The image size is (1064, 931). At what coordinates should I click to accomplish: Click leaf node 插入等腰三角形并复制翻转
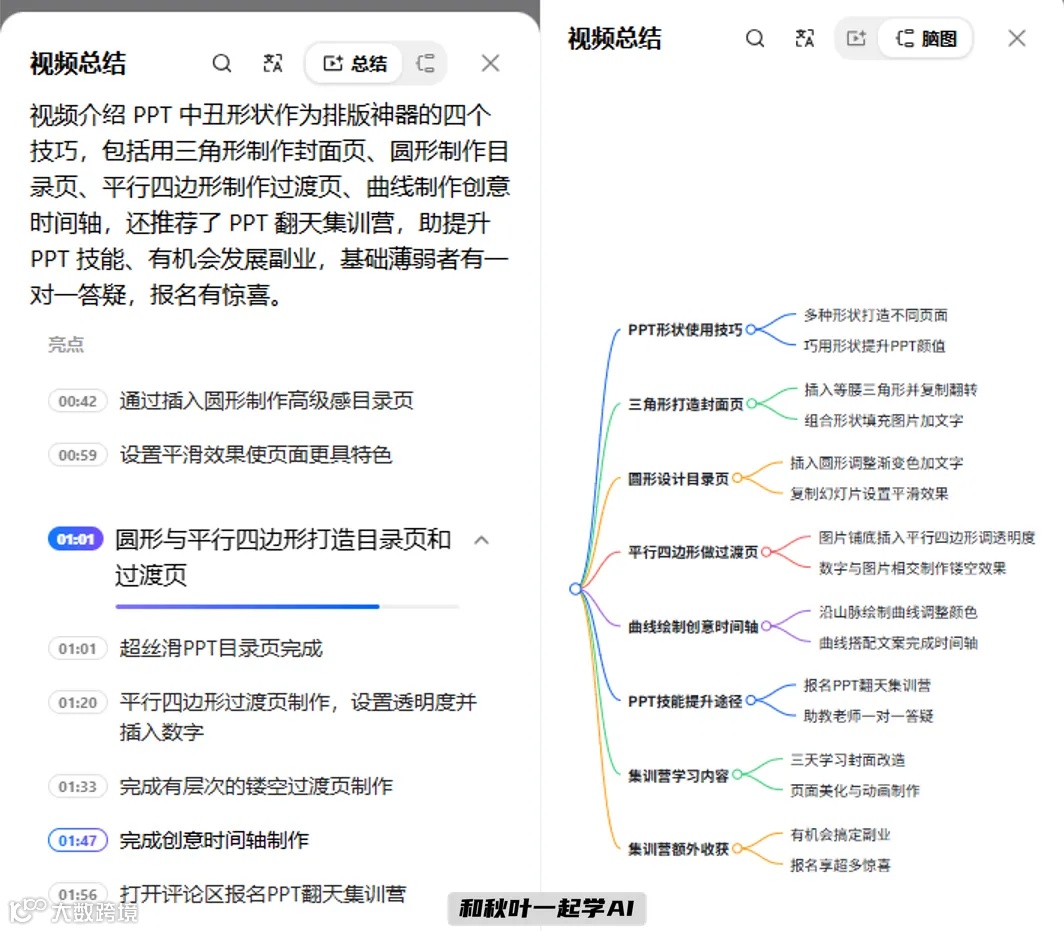point(890,390)
